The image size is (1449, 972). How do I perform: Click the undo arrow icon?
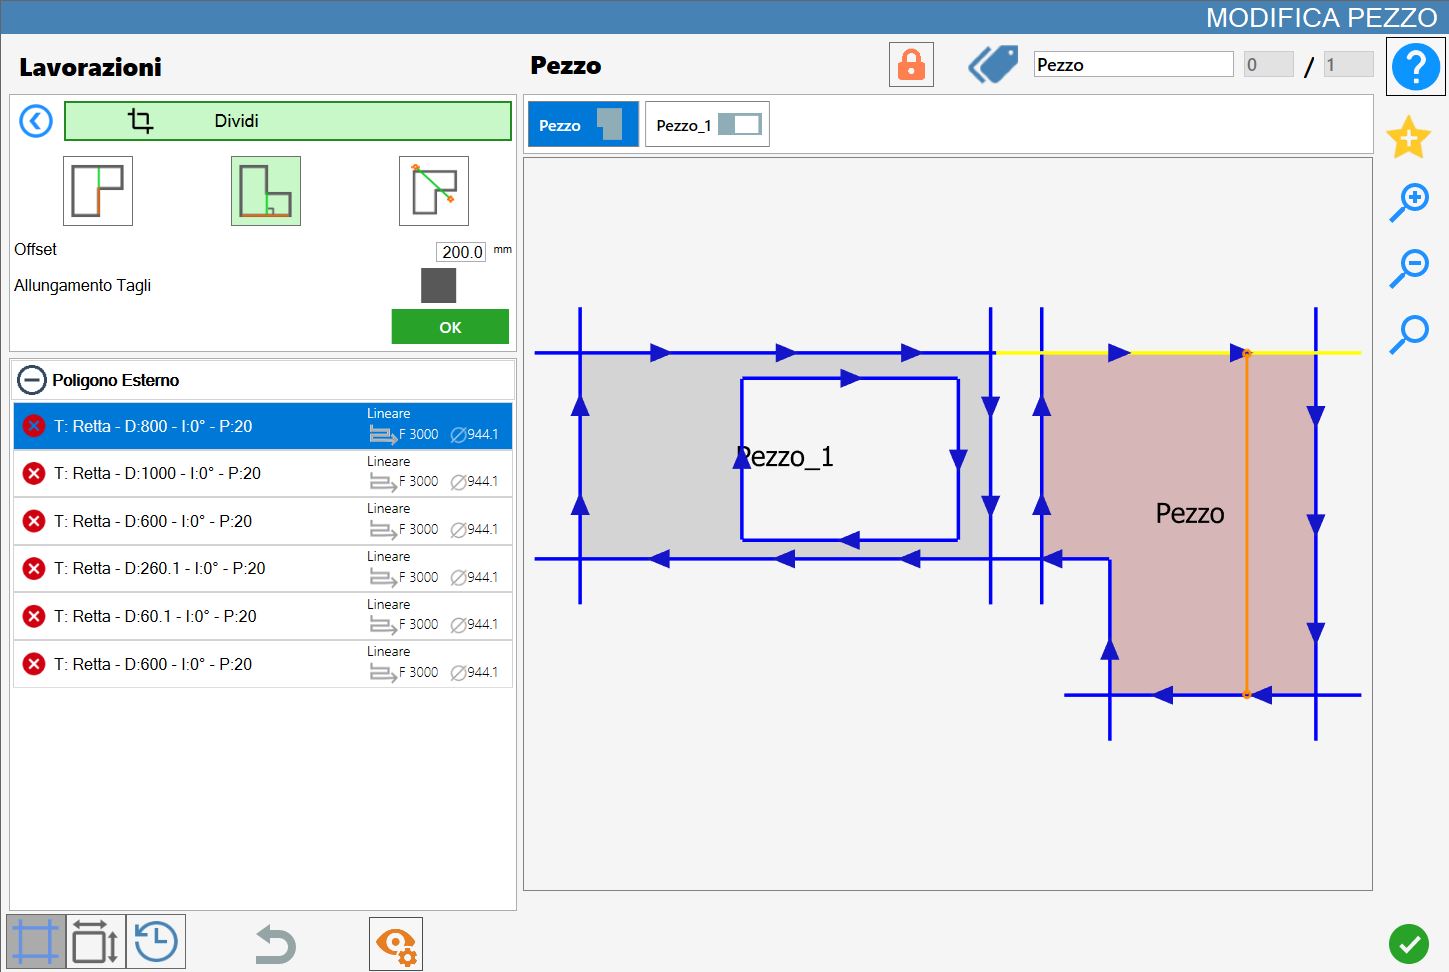coord(275,944)
